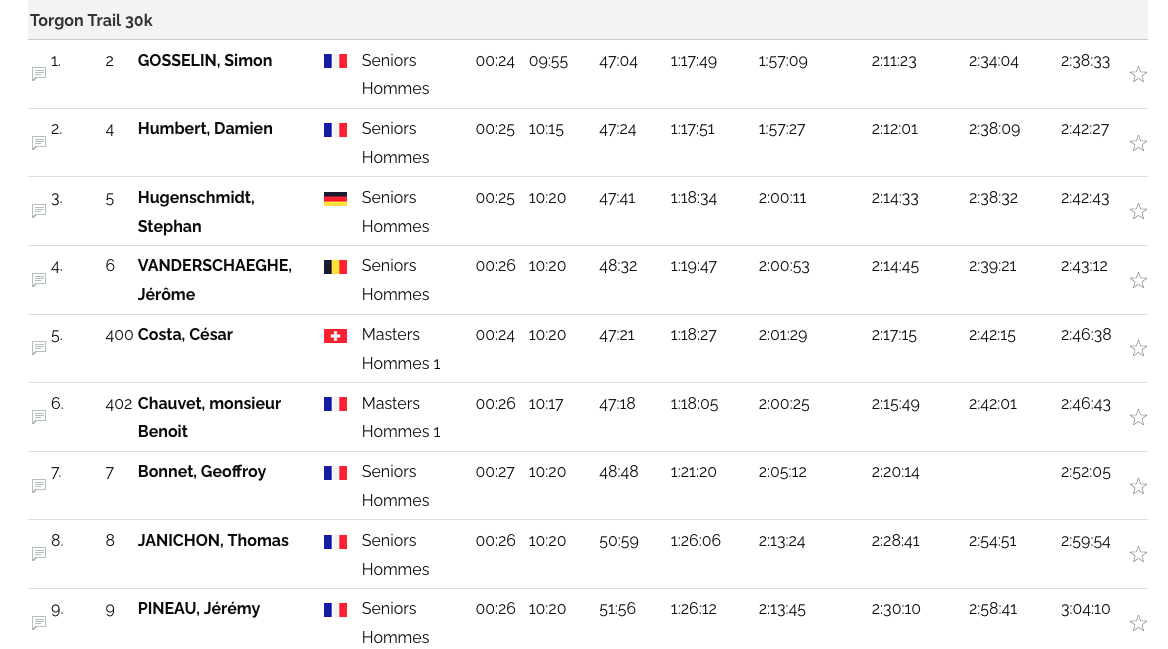Mark Chauvet, monsieur Benoit as favorite
The height and width of the screenshot is (649, 1168).
click(1138, 417)
